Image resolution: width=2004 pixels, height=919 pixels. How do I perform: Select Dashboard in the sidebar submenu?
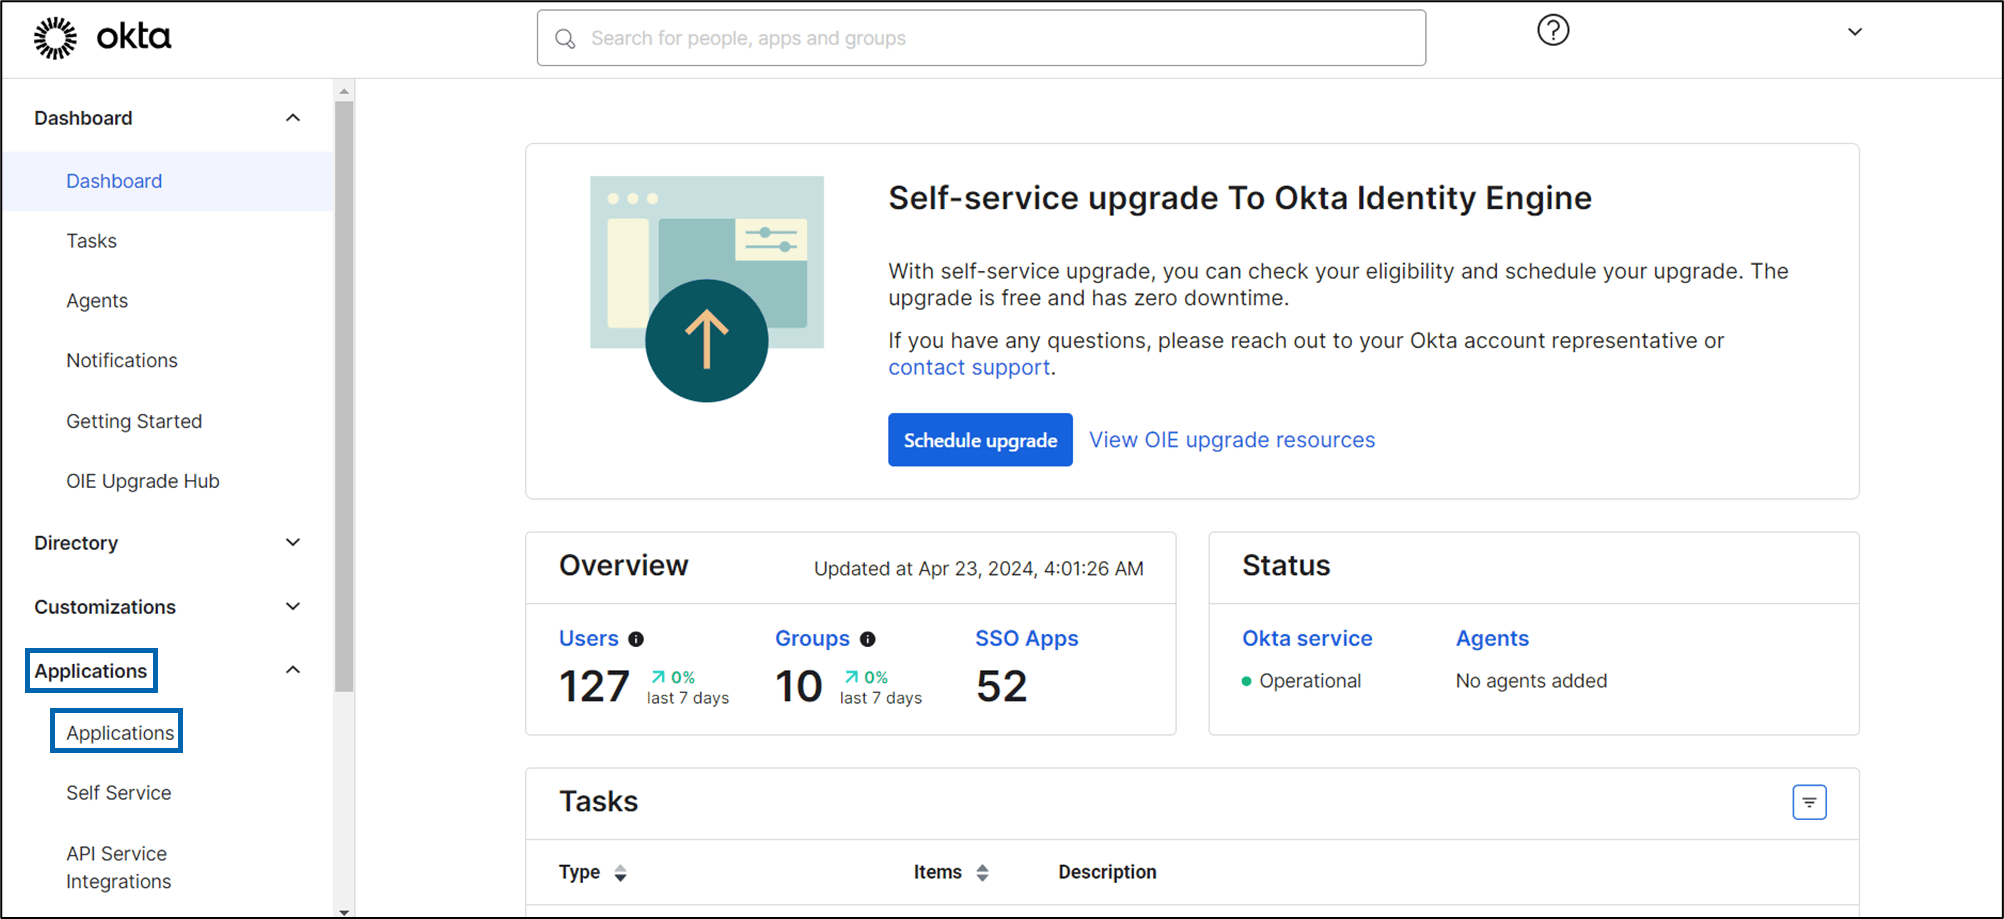click(114, 181)
